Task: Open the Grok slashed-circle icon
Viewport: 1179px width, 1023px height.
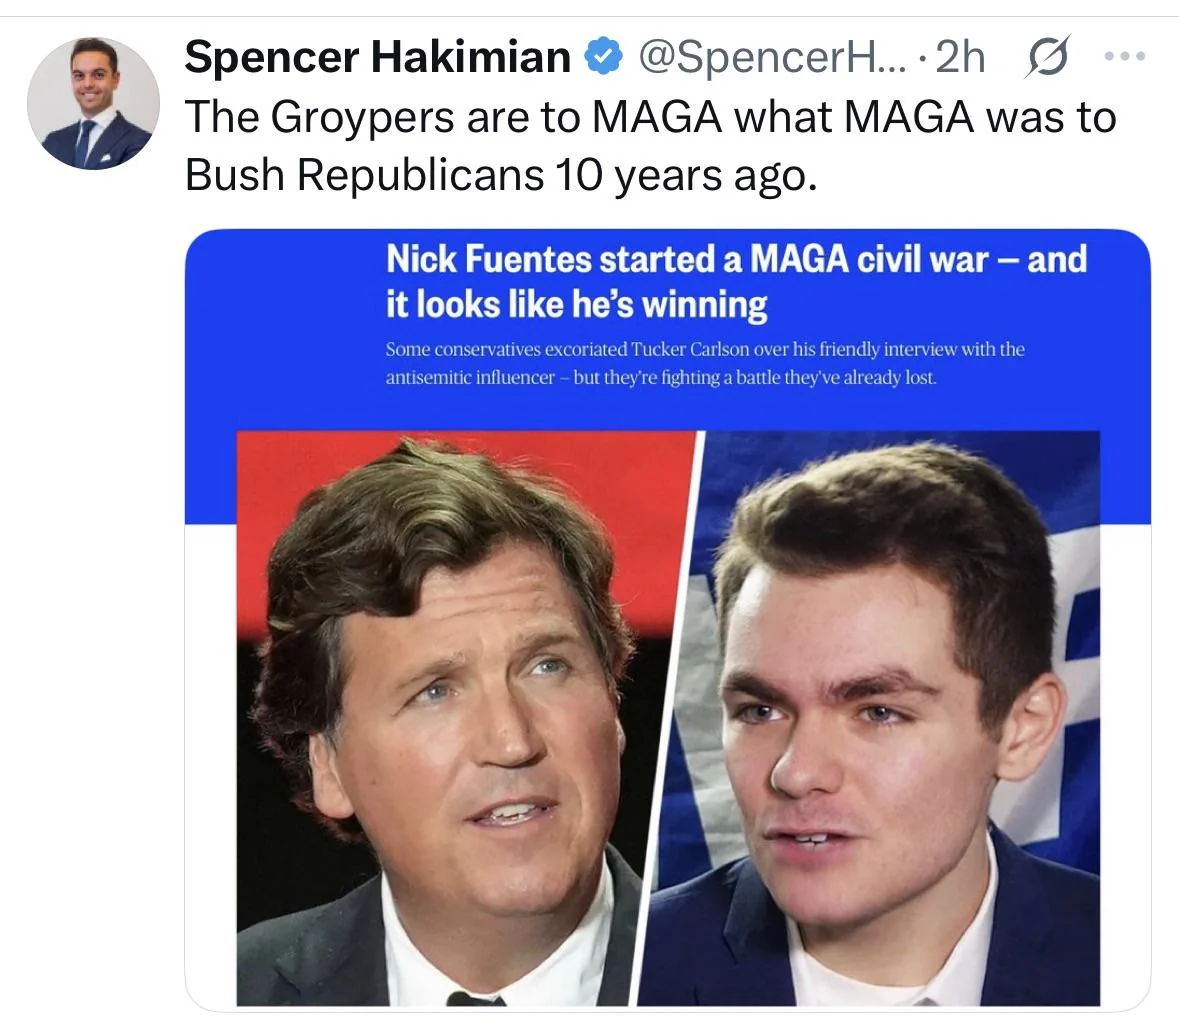Action: pos(1045,58)
